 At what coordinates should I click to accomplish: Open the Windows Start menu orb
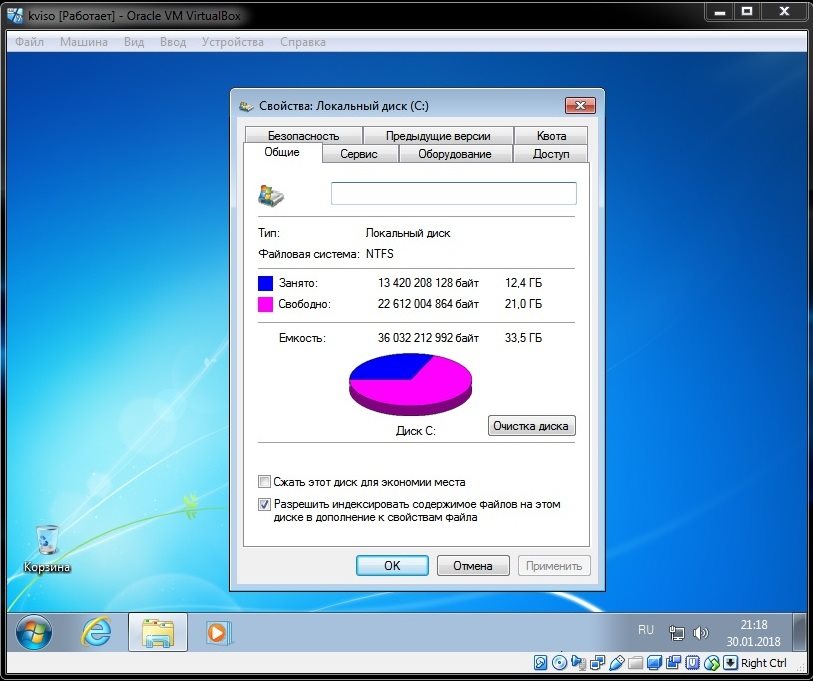click(x=34, y=632)
